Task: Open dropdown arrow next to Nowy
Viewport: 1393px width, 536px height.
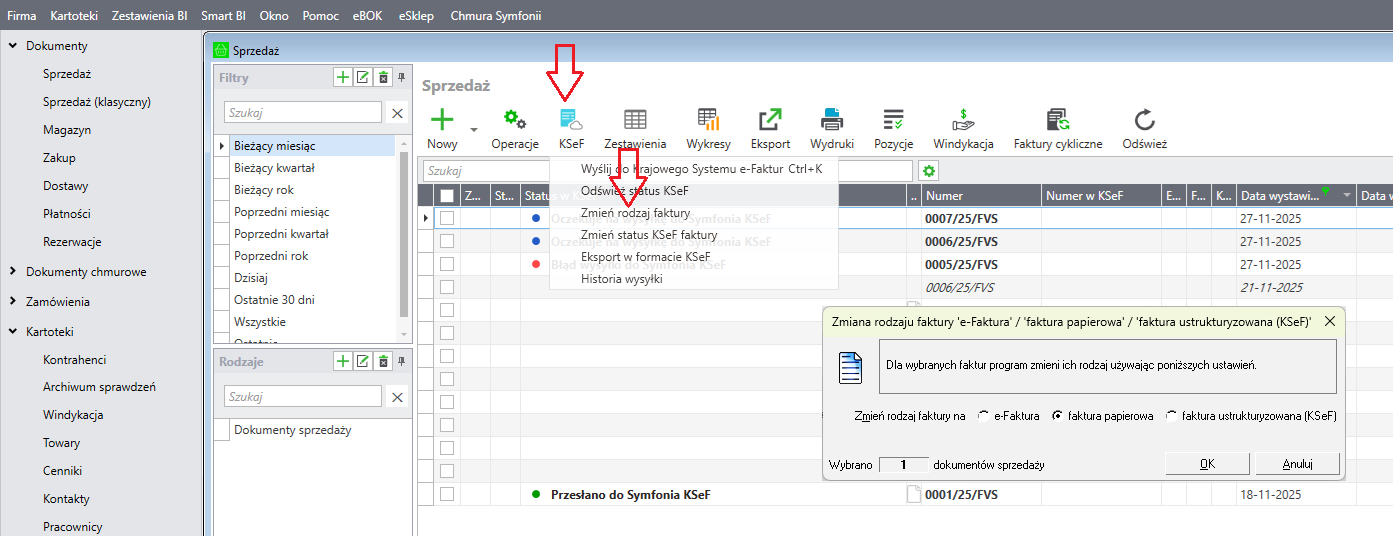Action: point(474,129)
